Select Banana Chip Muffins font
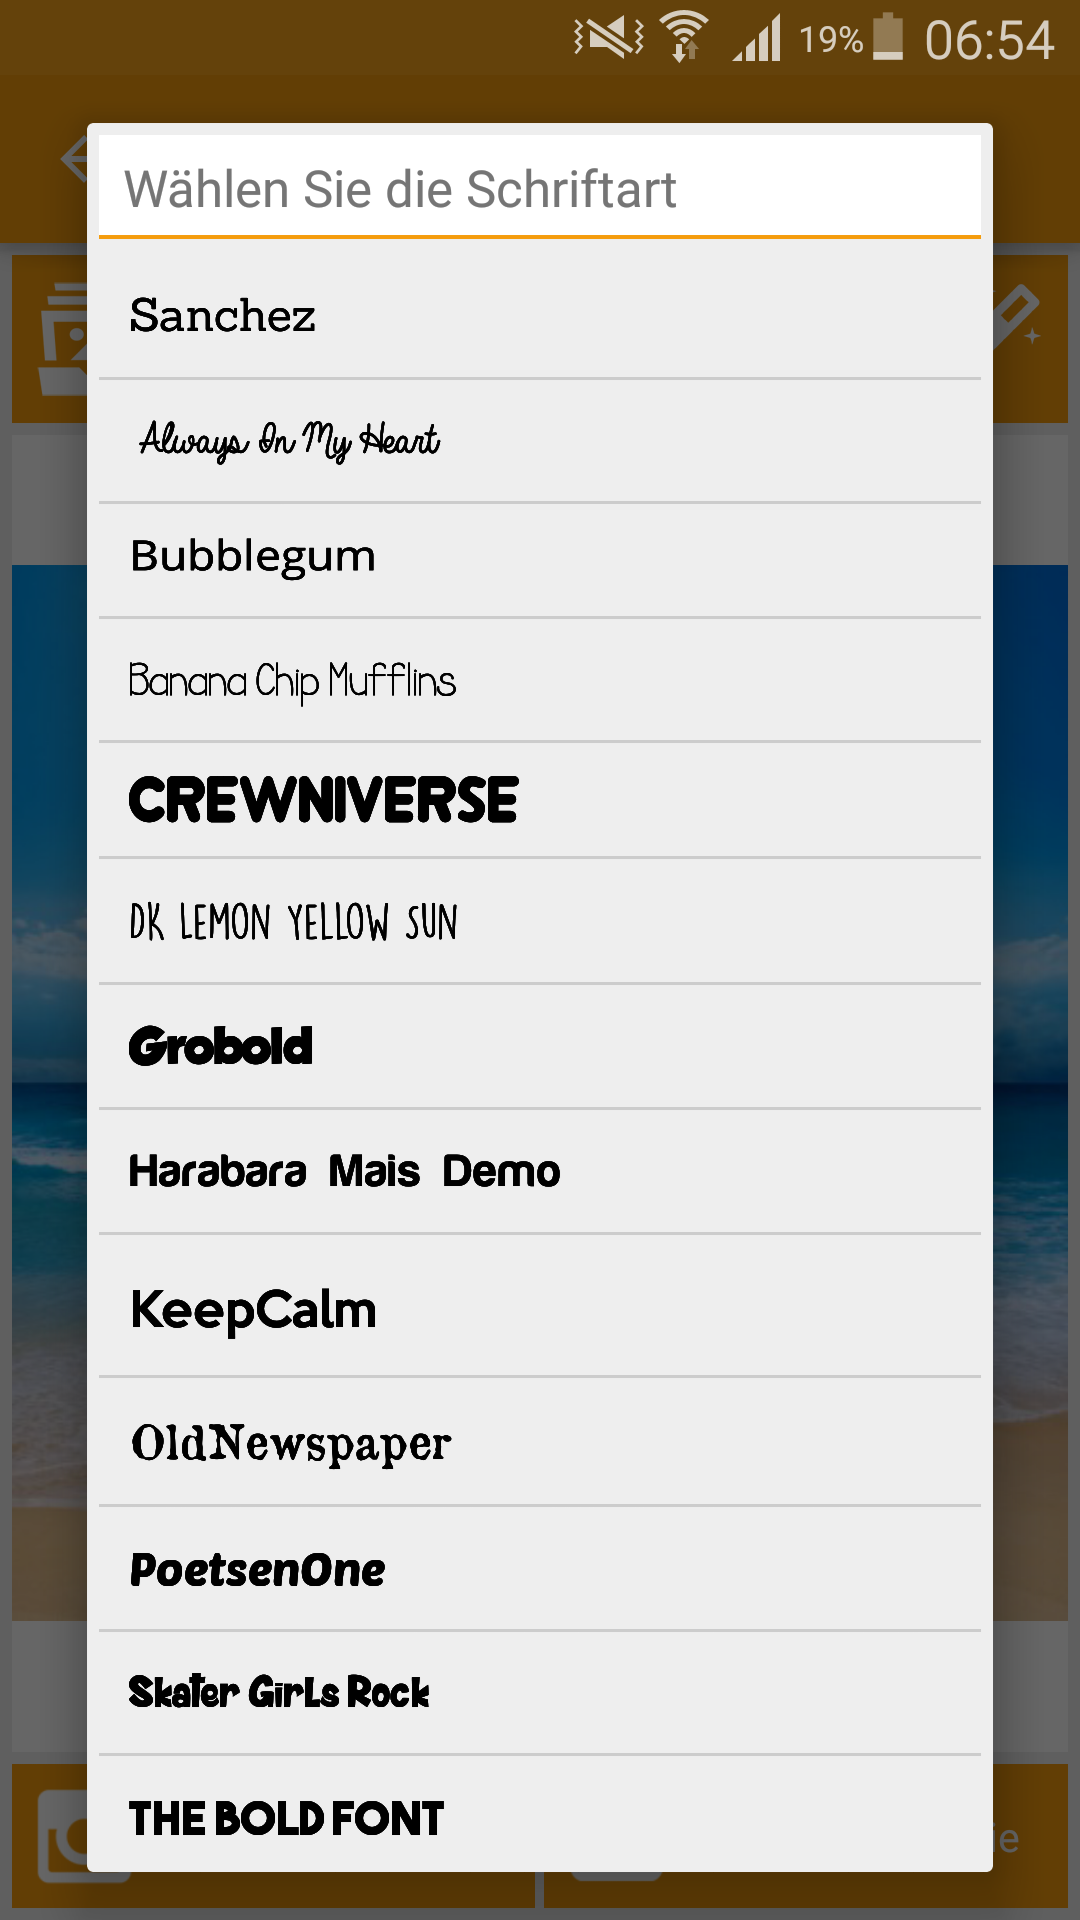Viewport: 1080px width, 1920px height. (540, 680)
